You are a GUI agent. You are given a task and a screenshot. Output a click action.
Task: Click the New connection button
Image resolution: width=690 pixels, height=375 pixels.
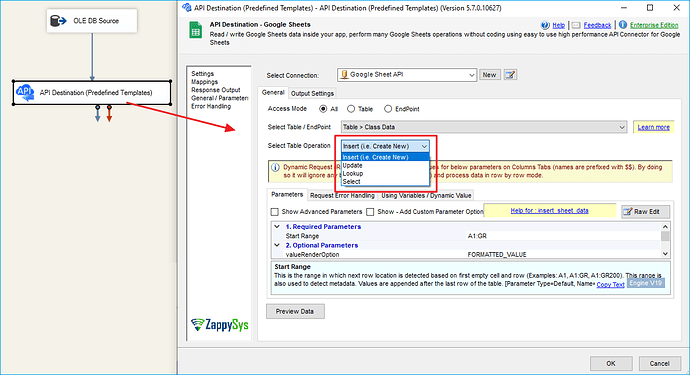click(489, 75)
